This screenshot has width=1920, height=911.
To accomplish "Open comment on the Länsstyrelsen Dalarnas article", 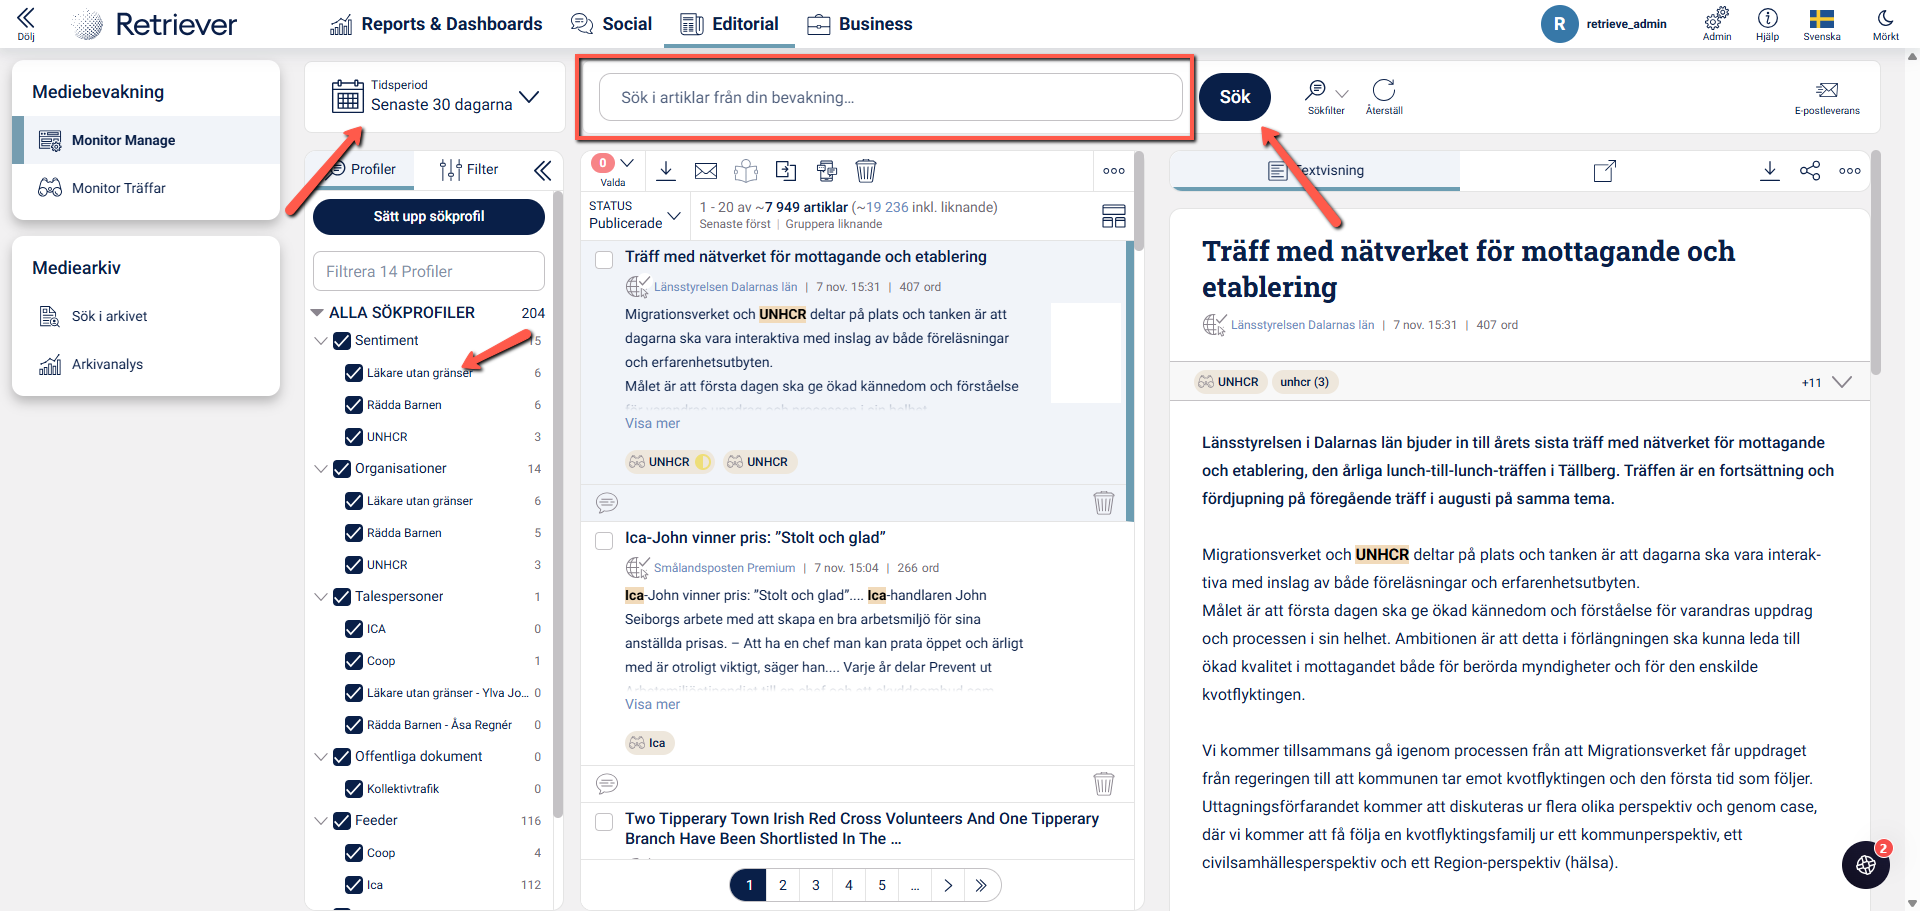I will (607, 502).
